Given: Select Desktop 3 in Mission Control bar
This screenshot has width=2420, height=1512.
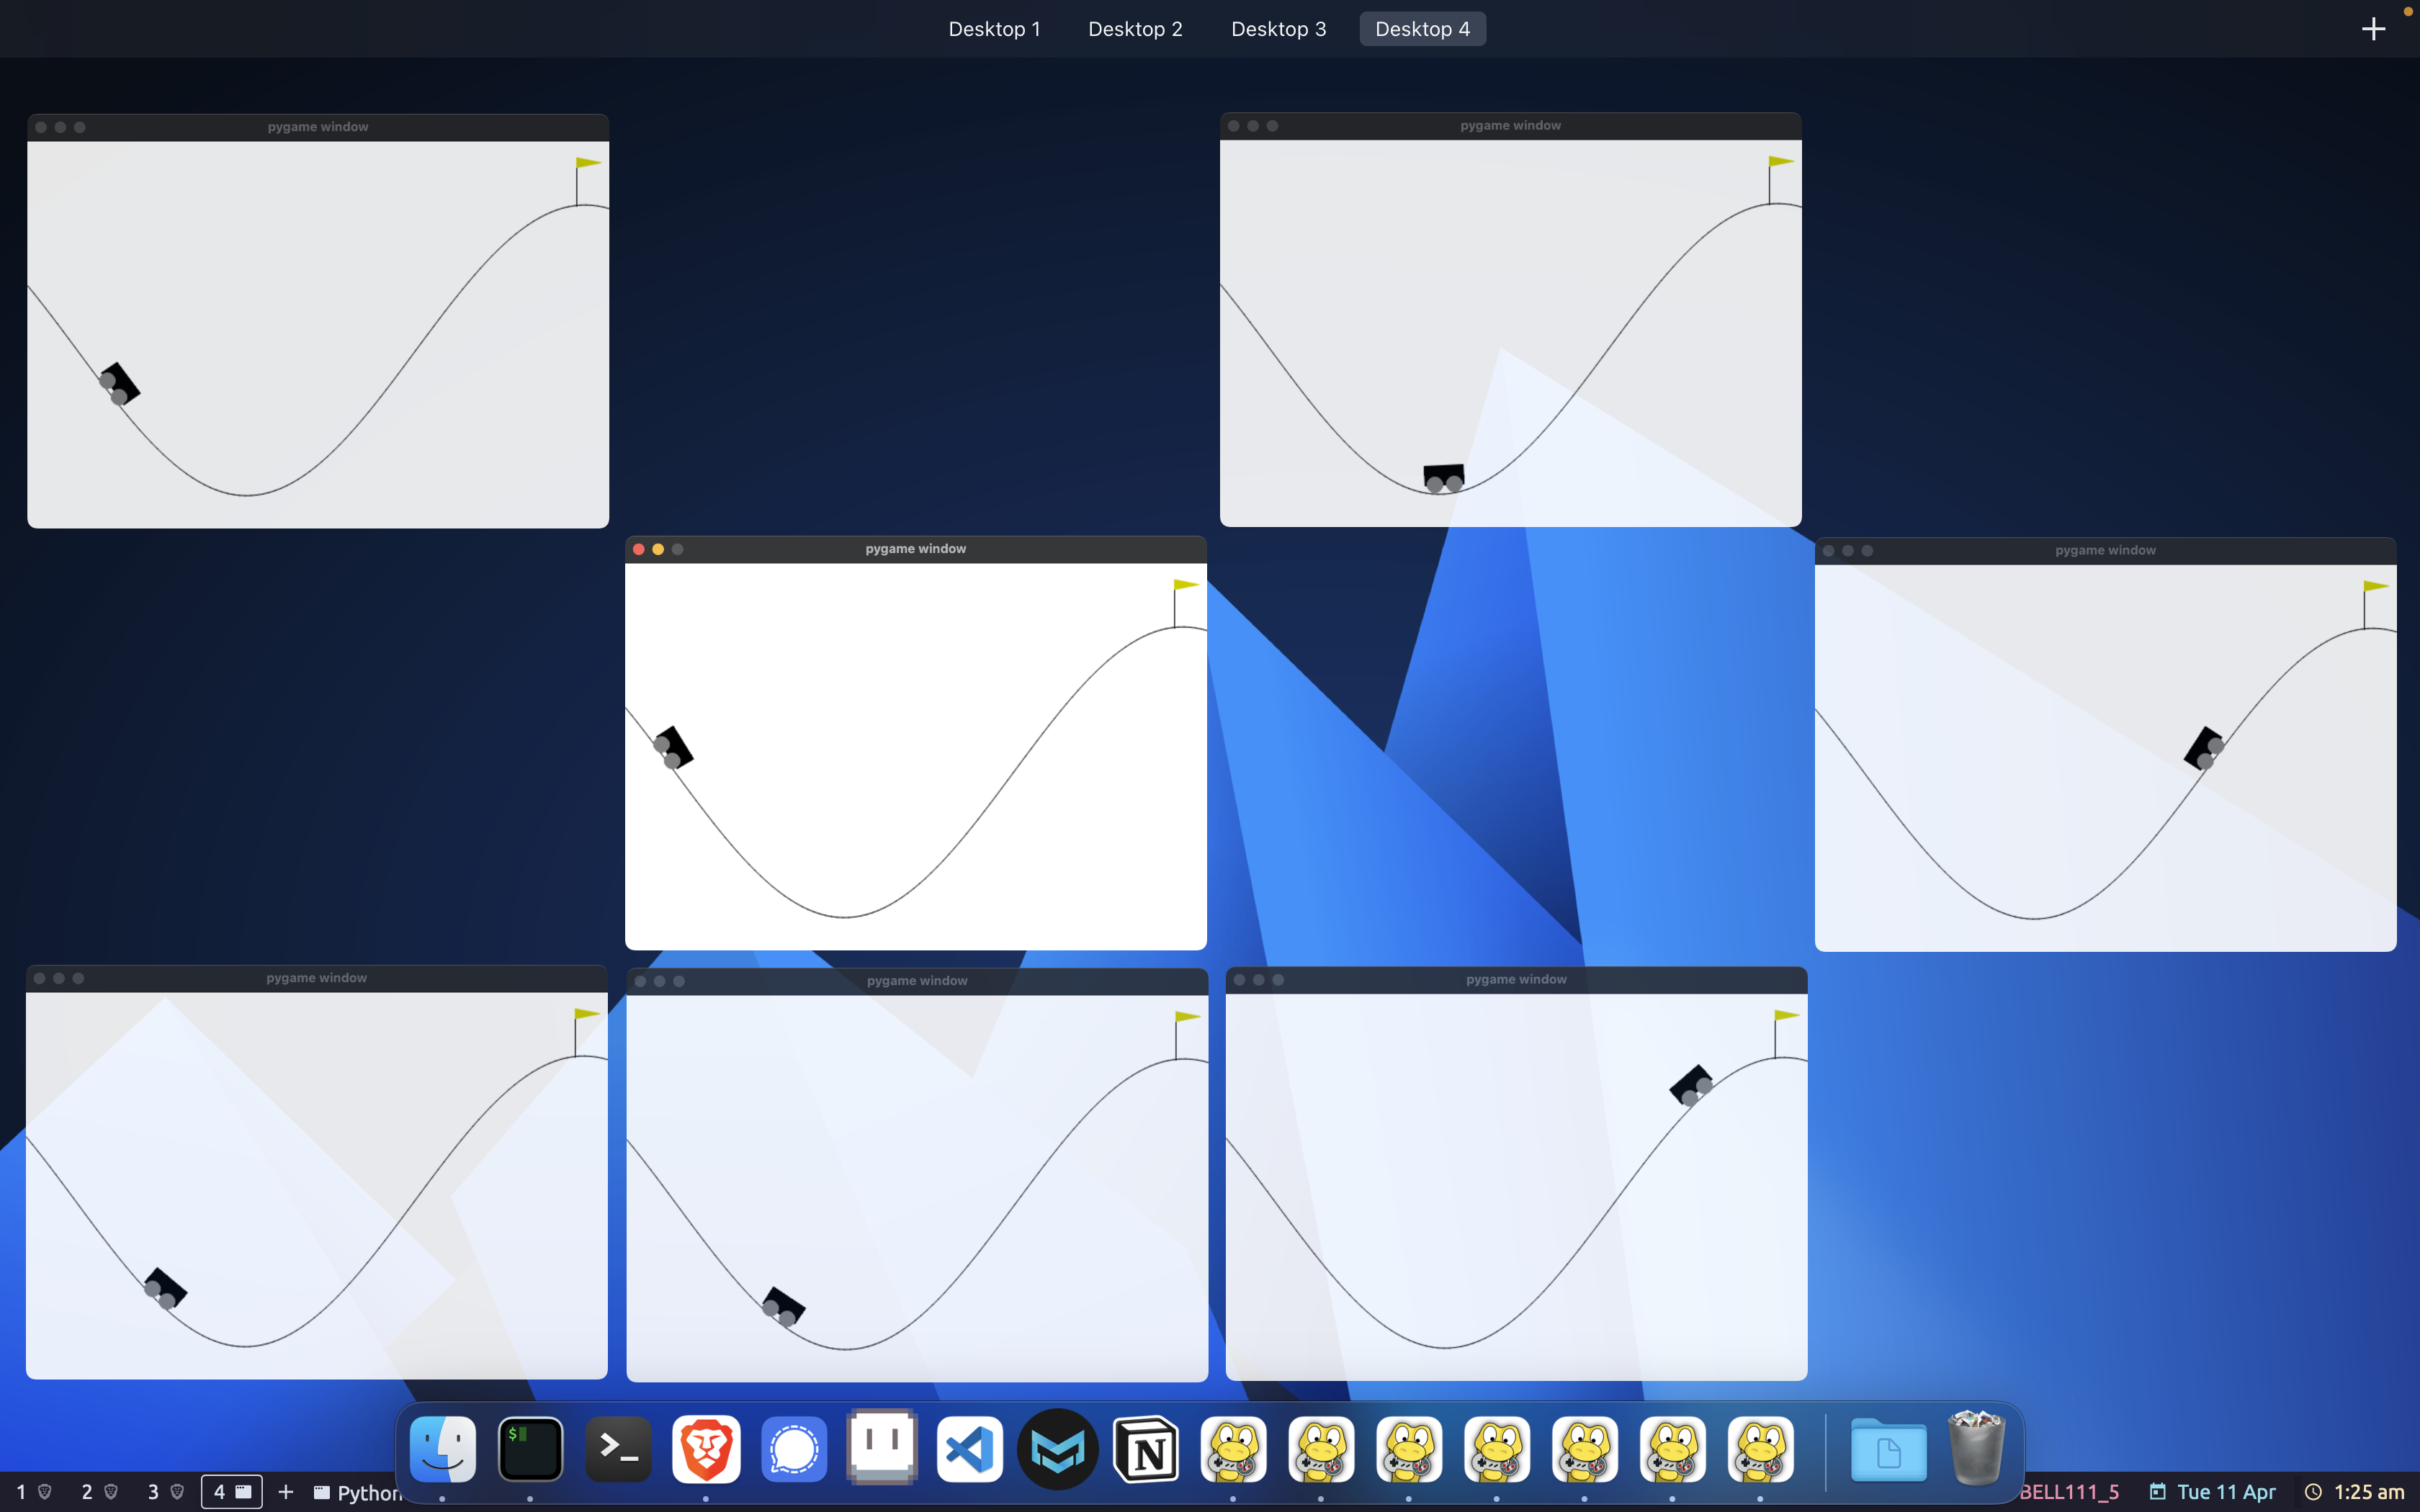Looking at the screenshot, I should pyautogui.click(x=1278, y=29).
